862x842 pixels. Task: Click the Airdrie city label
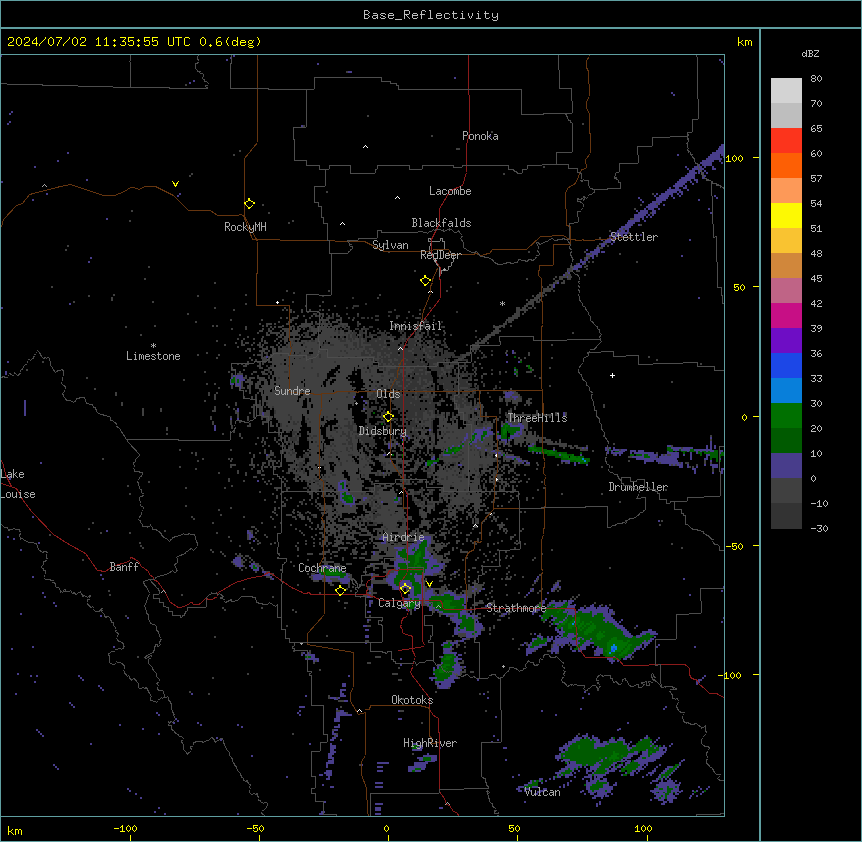[x=404, y=537]
